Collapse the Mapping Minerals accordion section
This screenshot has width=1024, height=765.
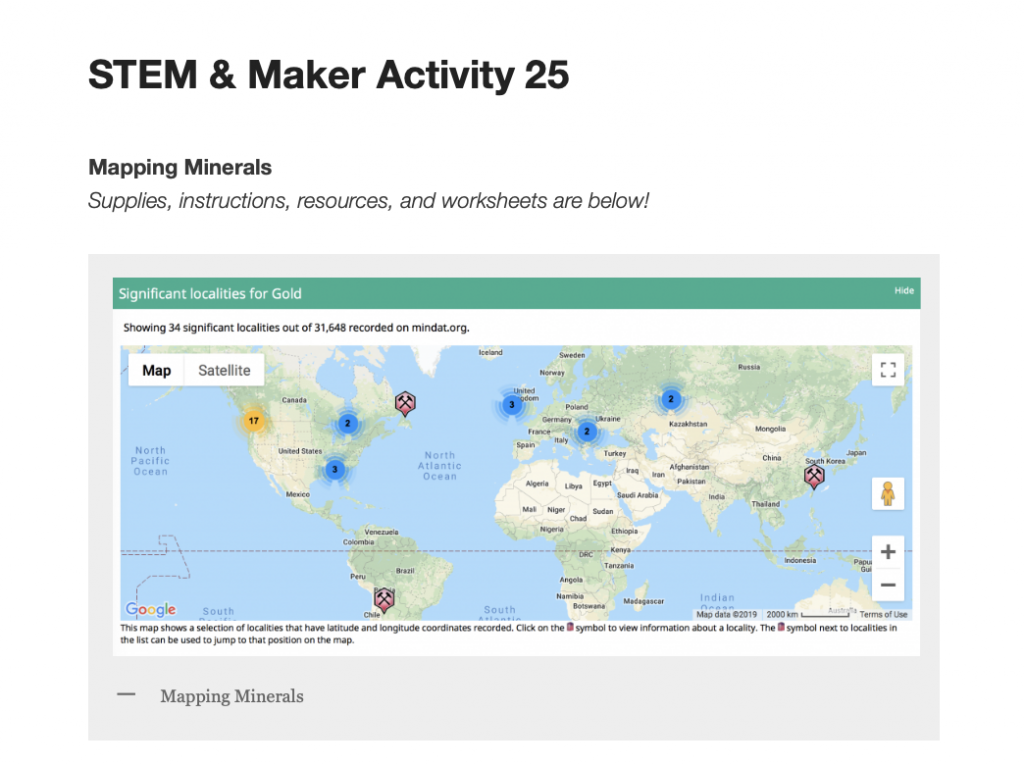pos(126,695)
